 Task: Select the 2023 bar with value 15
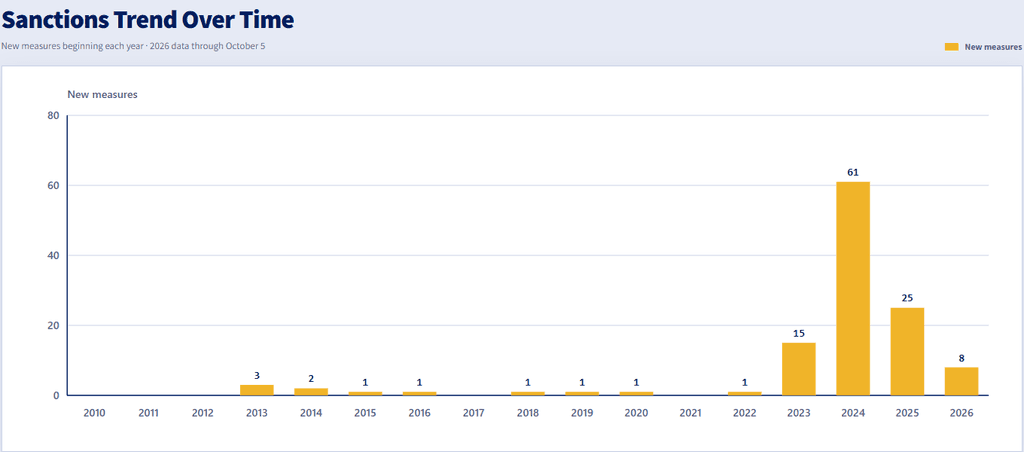pos(799,369)
